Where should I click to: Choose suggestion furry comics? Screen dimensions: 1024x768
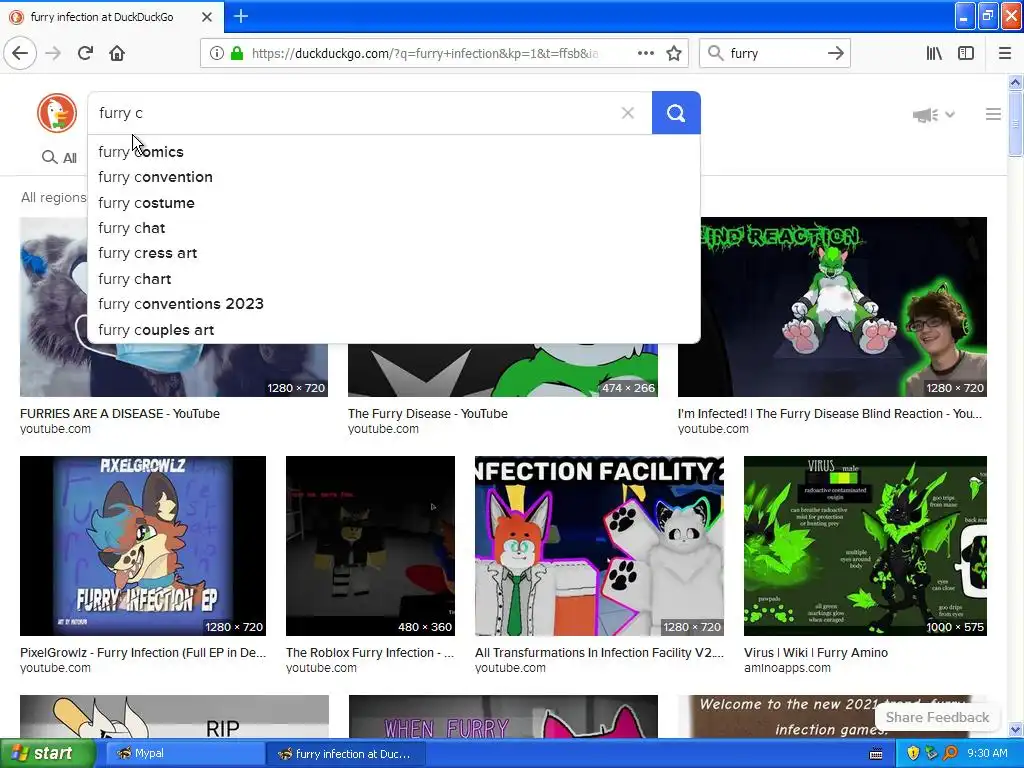pyautogui.click(x=394, y=152)
